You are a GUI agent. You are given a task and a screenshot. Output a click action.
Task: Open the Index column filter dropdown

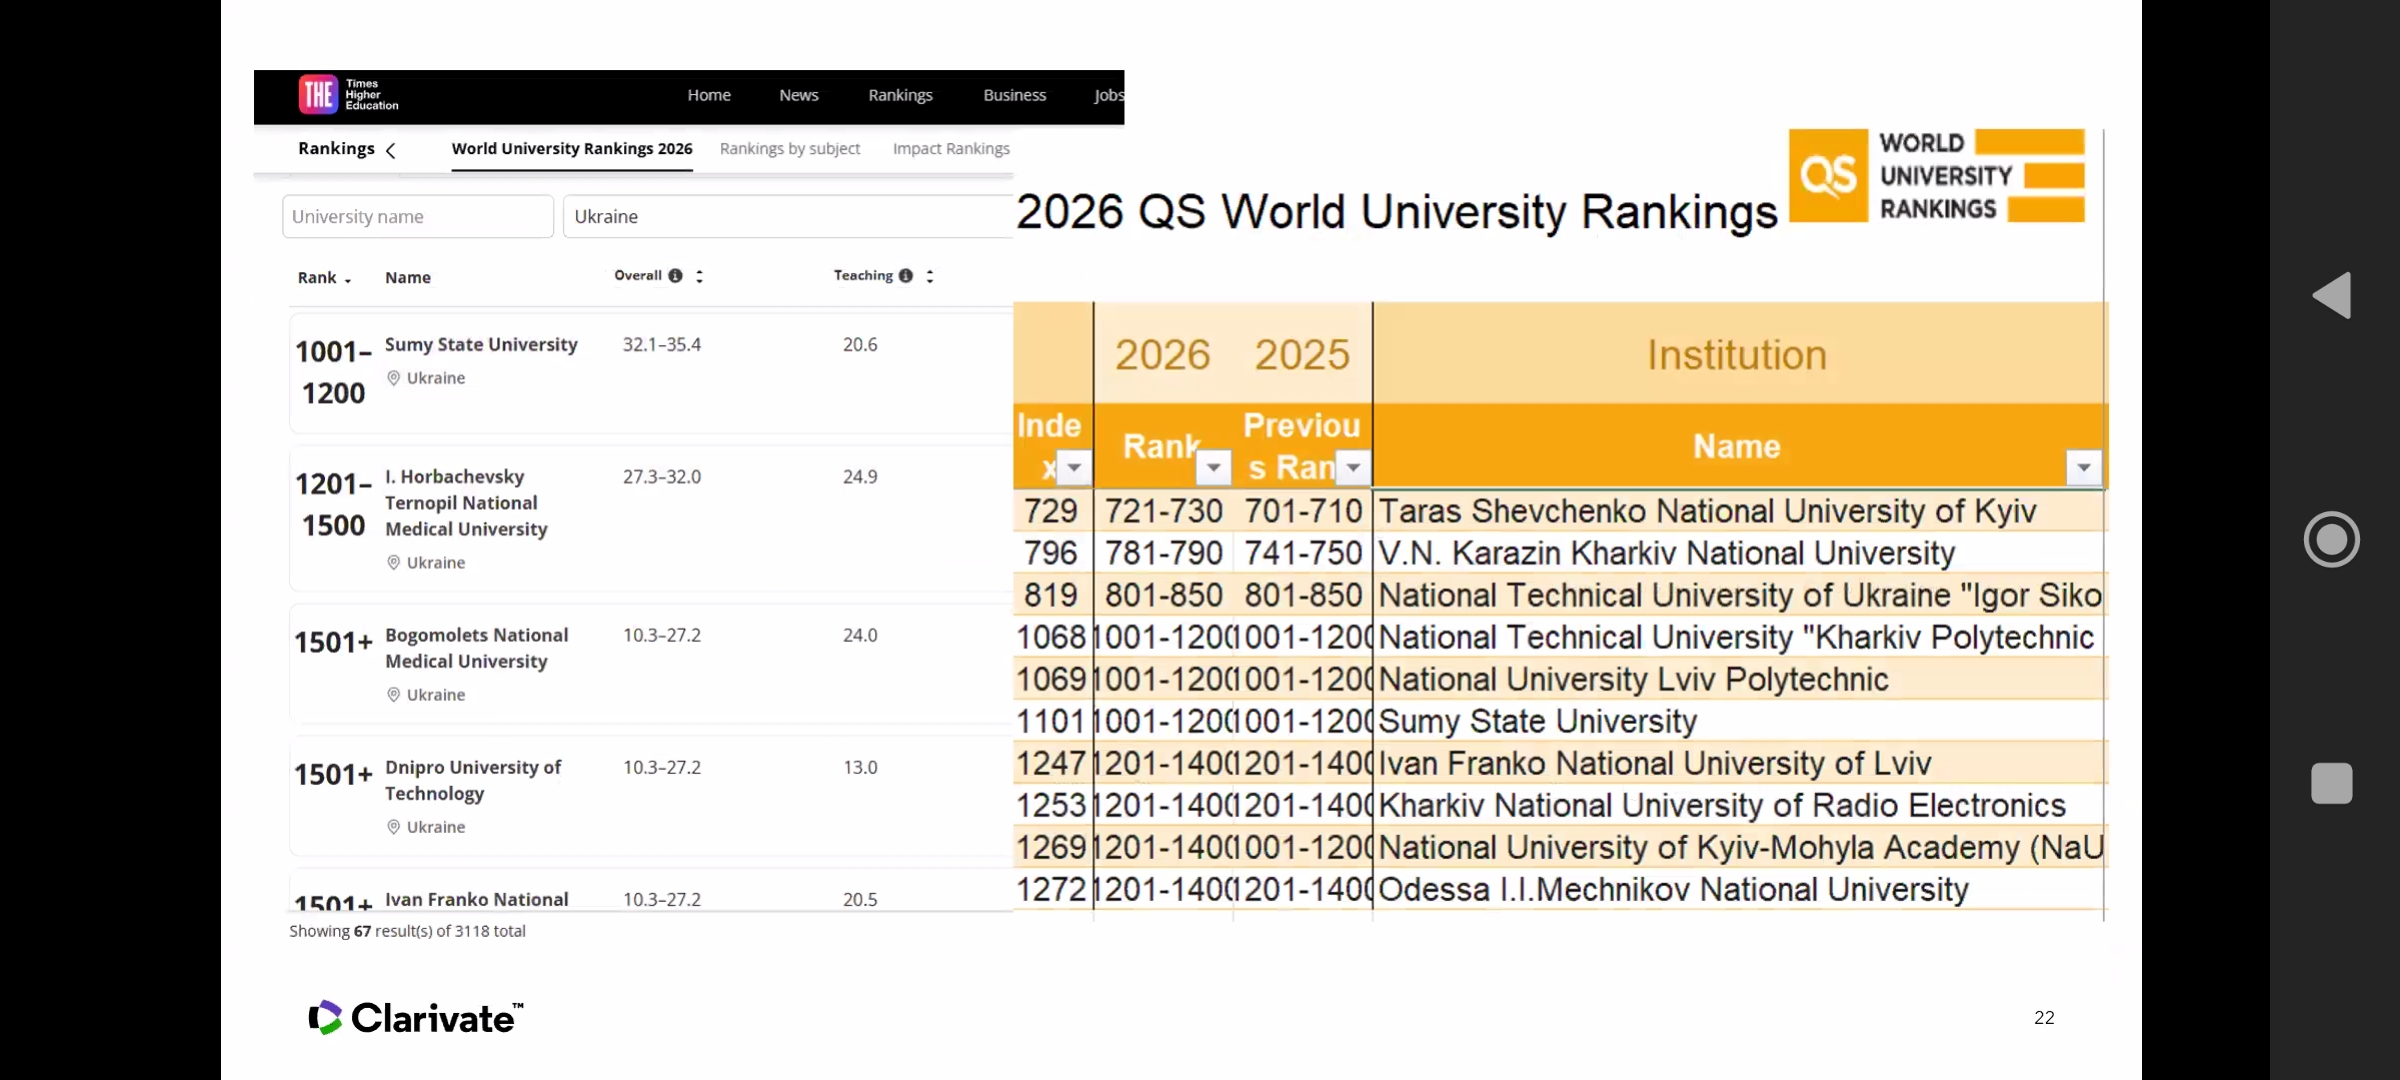1074,467
